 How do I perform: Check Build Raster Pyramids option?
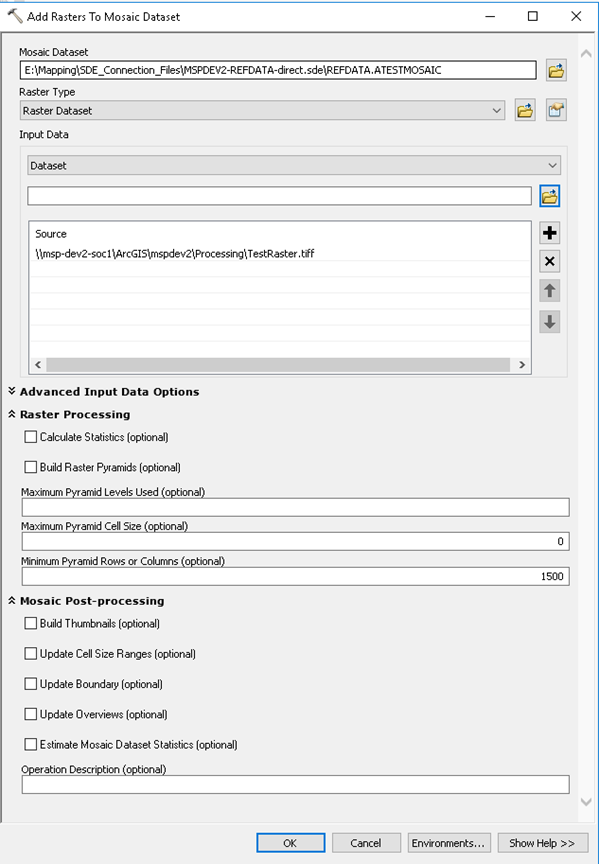pos(31,467)
